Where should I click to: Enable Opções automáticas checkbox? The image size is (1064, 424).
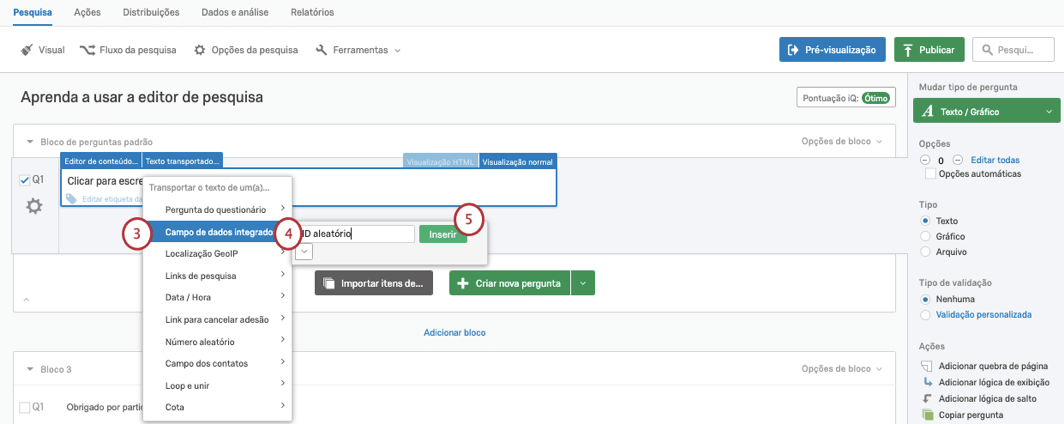click(x=930, y=174)
